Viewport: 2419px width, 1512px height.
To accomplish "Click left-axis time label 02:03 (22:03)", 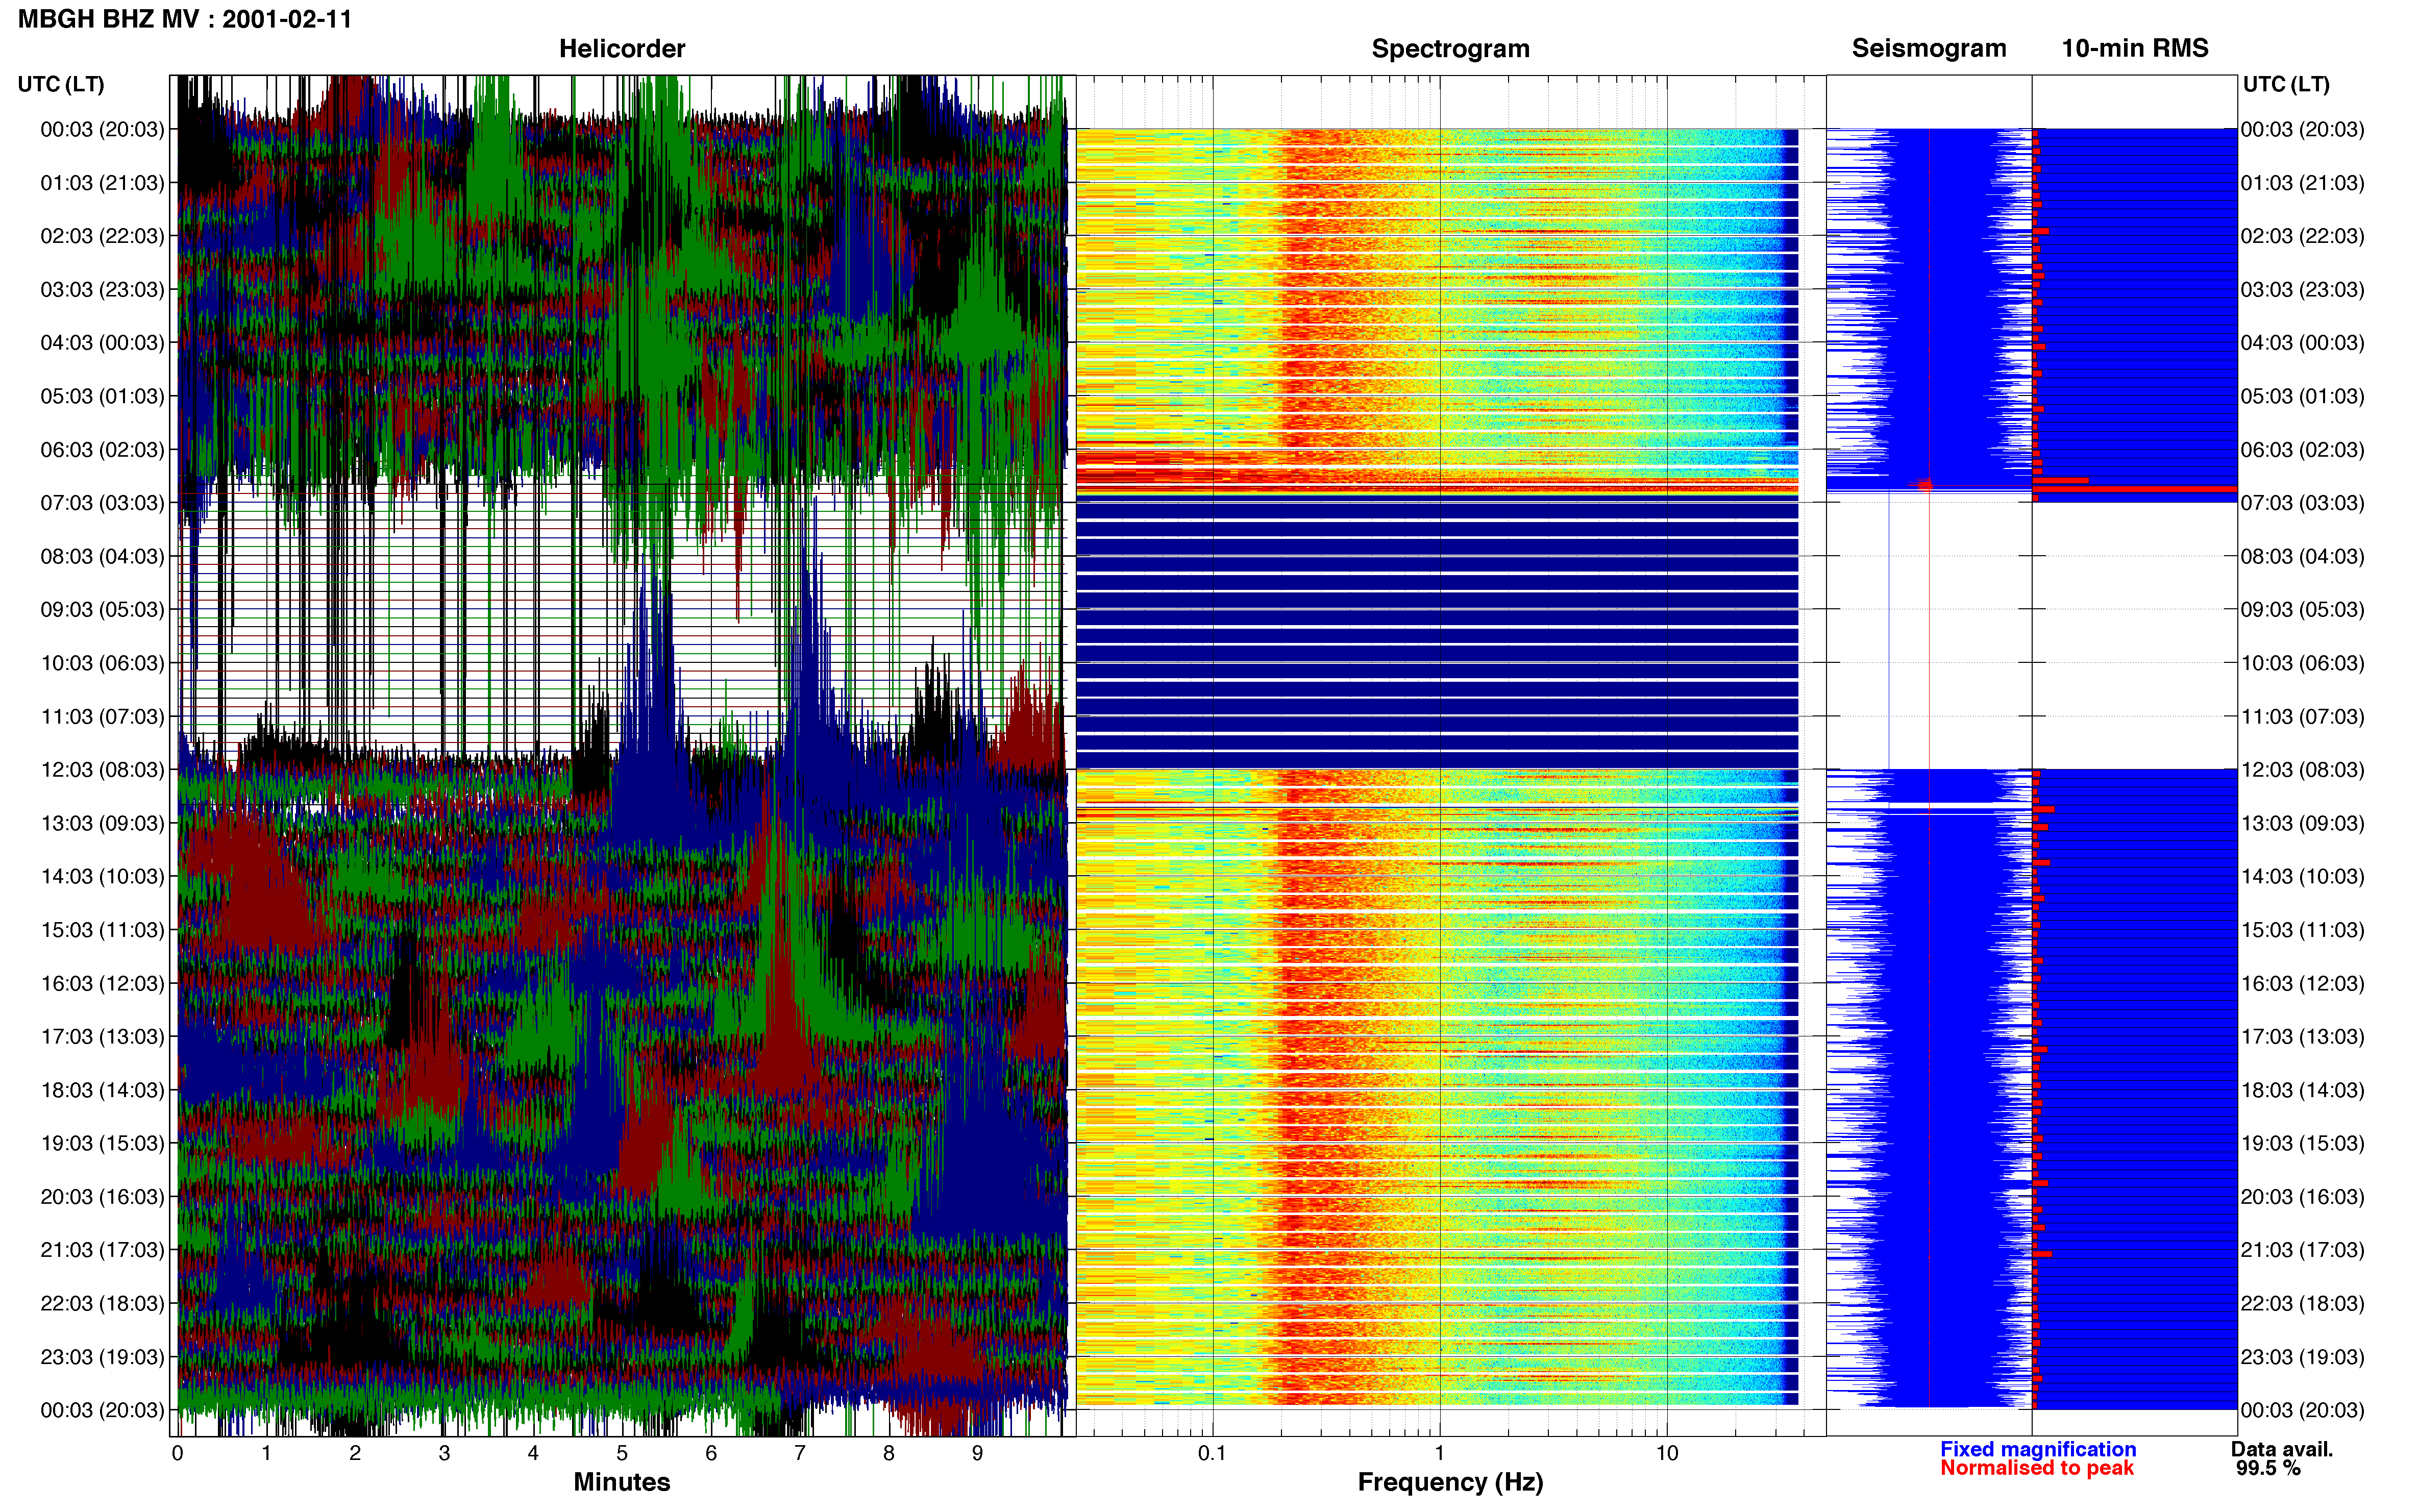I will point(102,236).
